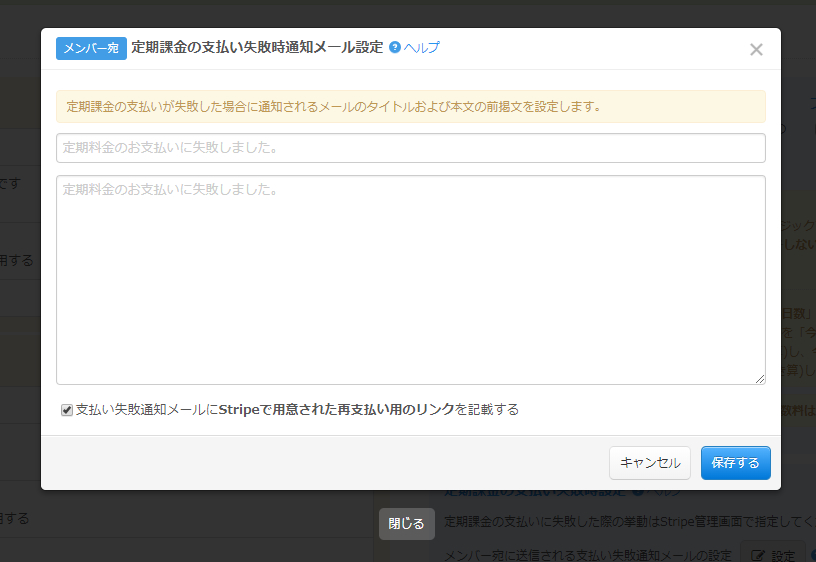Uncheck the Stripe re-payment link checkbox

67,410
